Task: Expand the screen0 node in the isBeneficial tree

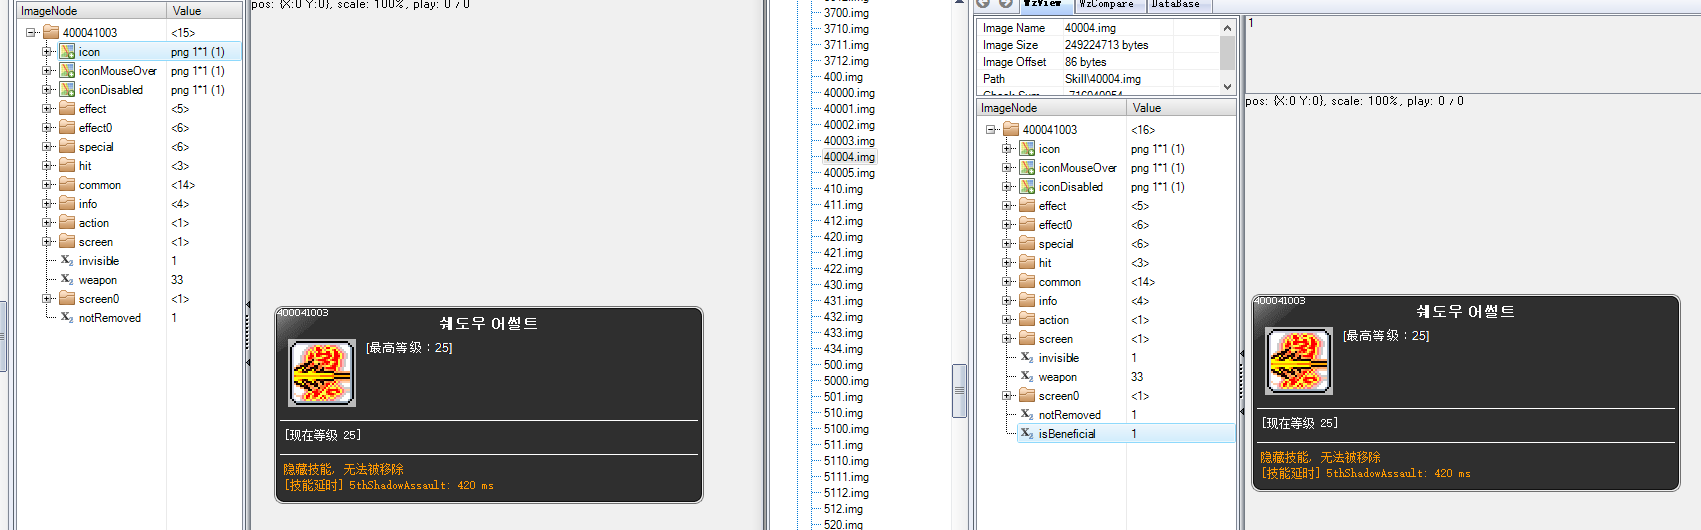Action: 1007,396
